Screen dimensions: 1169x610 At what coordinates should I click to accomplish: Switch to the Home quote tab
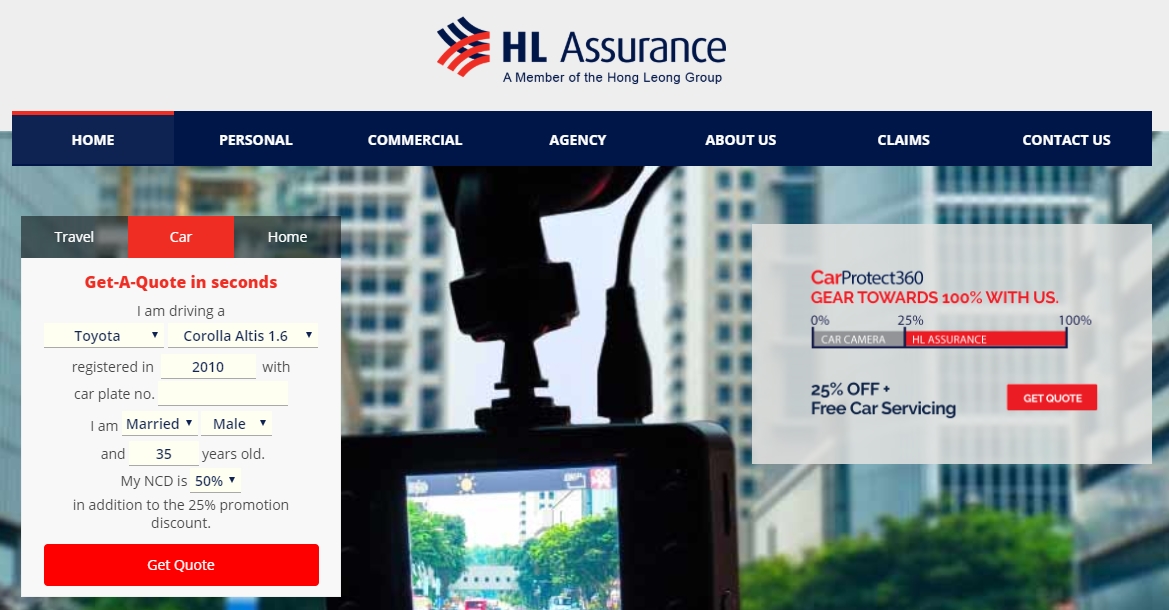[287, 237]
